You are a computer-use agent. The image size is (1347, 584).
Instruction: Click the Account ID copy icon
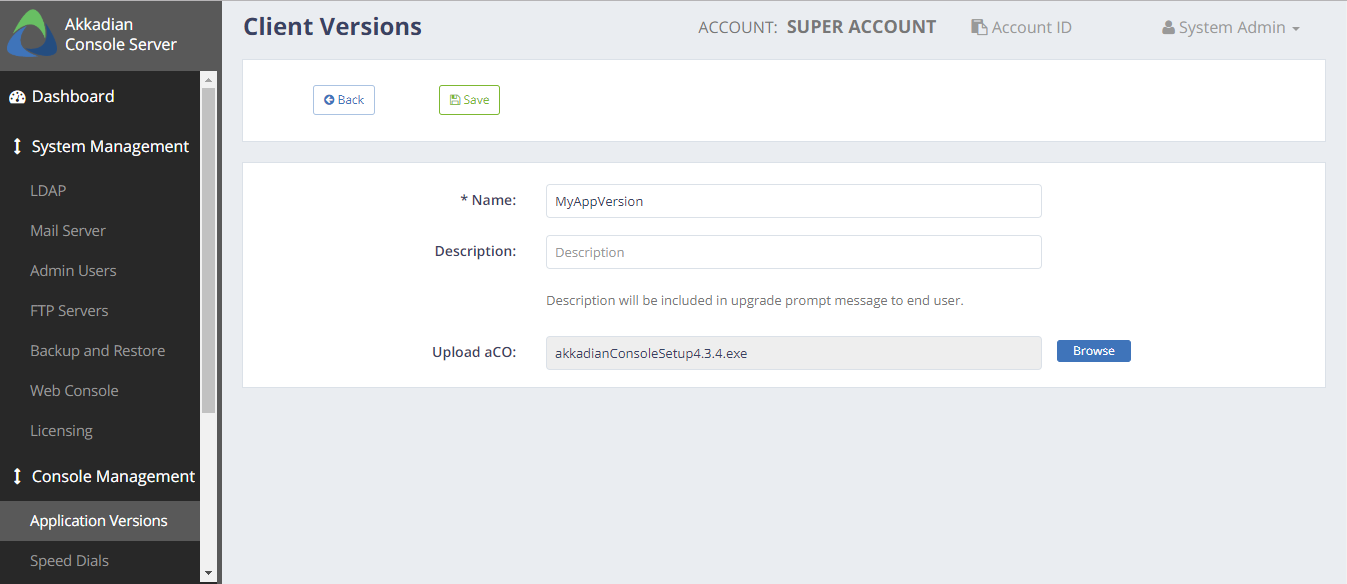pos(979,27)
